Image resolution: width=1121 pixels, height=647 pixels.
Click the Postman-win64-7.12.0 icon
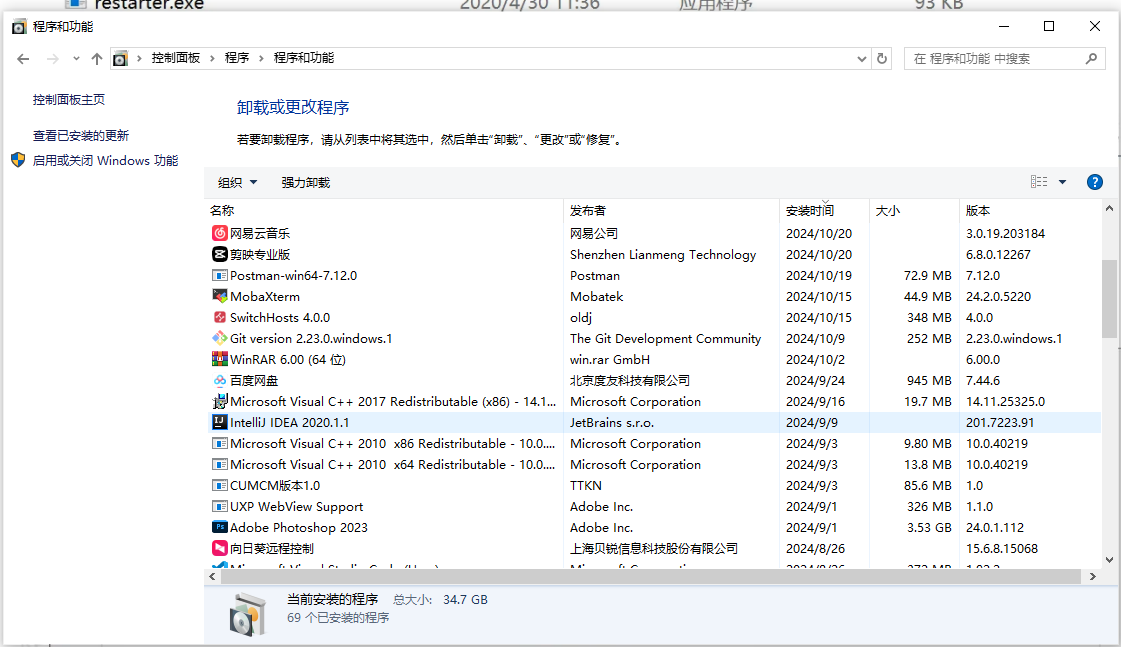coord(219,275)
